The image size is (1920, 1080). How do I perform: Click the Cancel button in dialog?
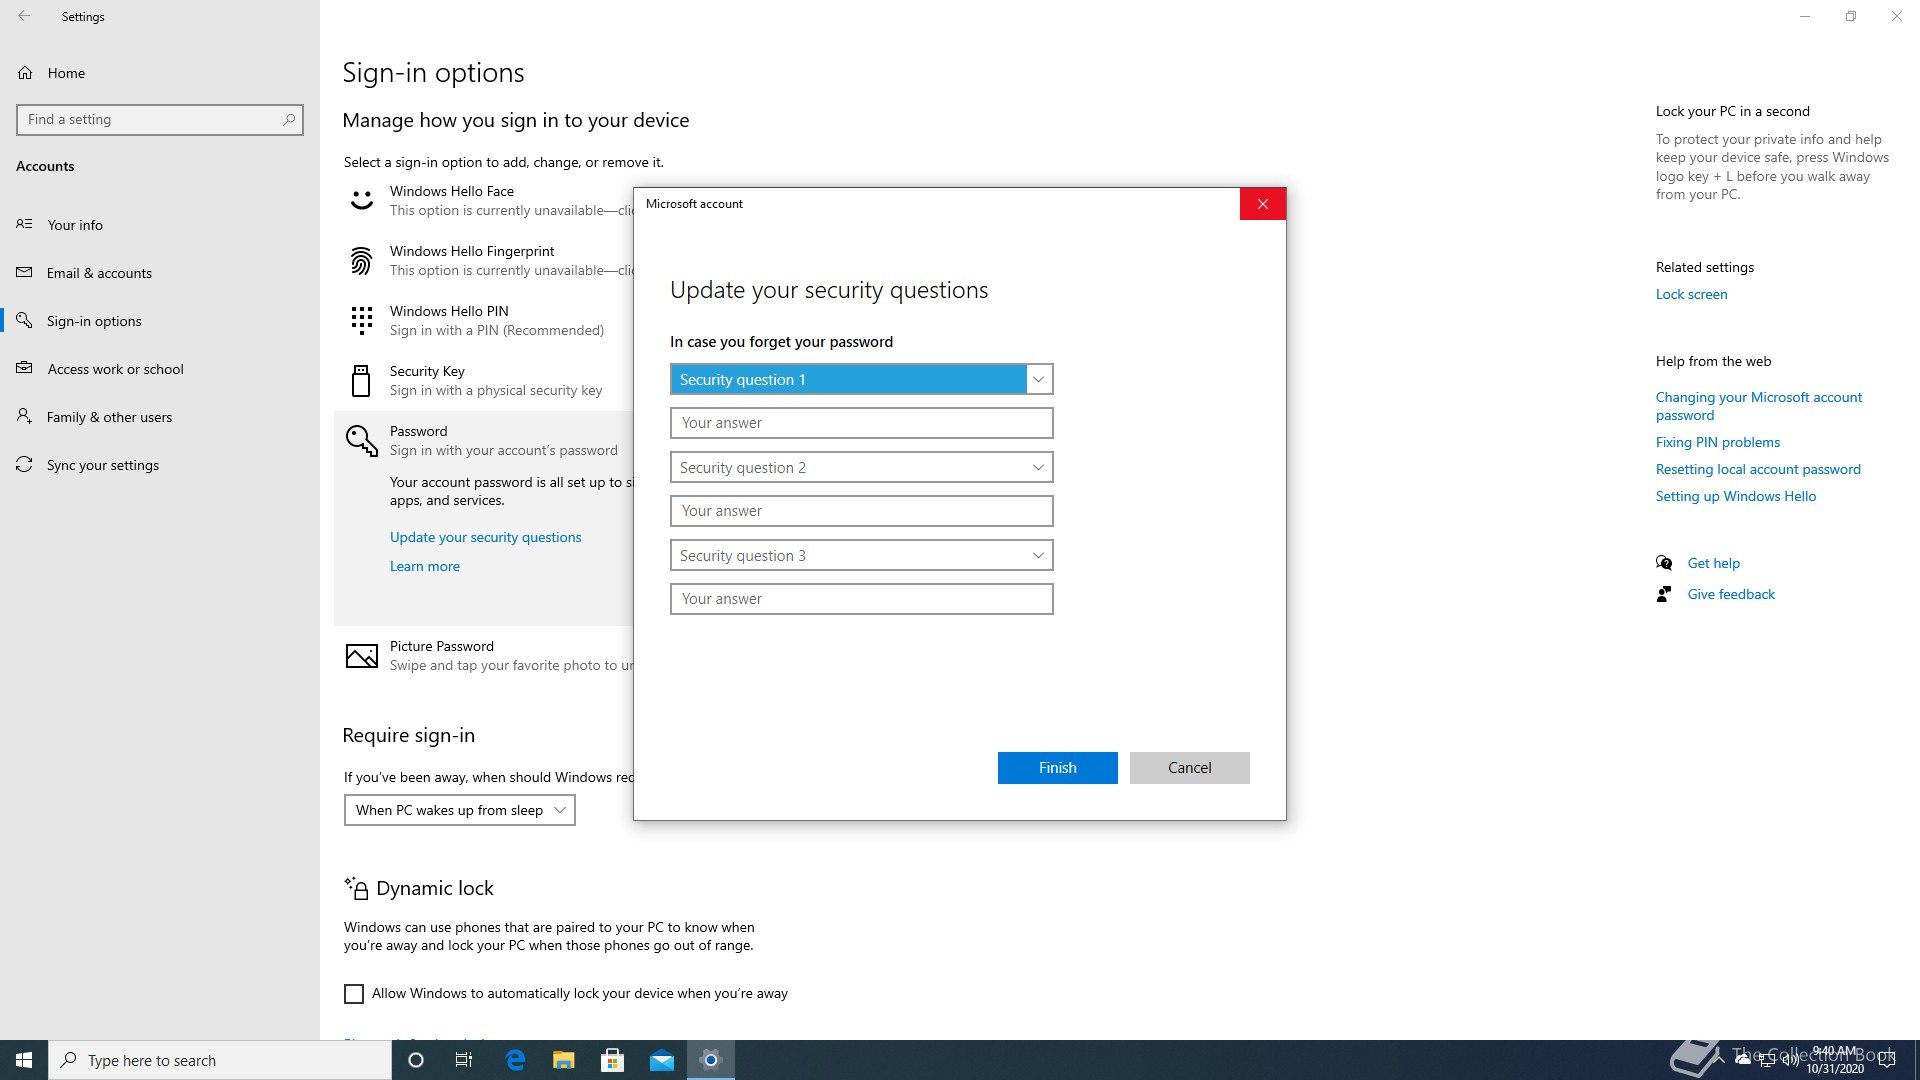[1189, 768]
